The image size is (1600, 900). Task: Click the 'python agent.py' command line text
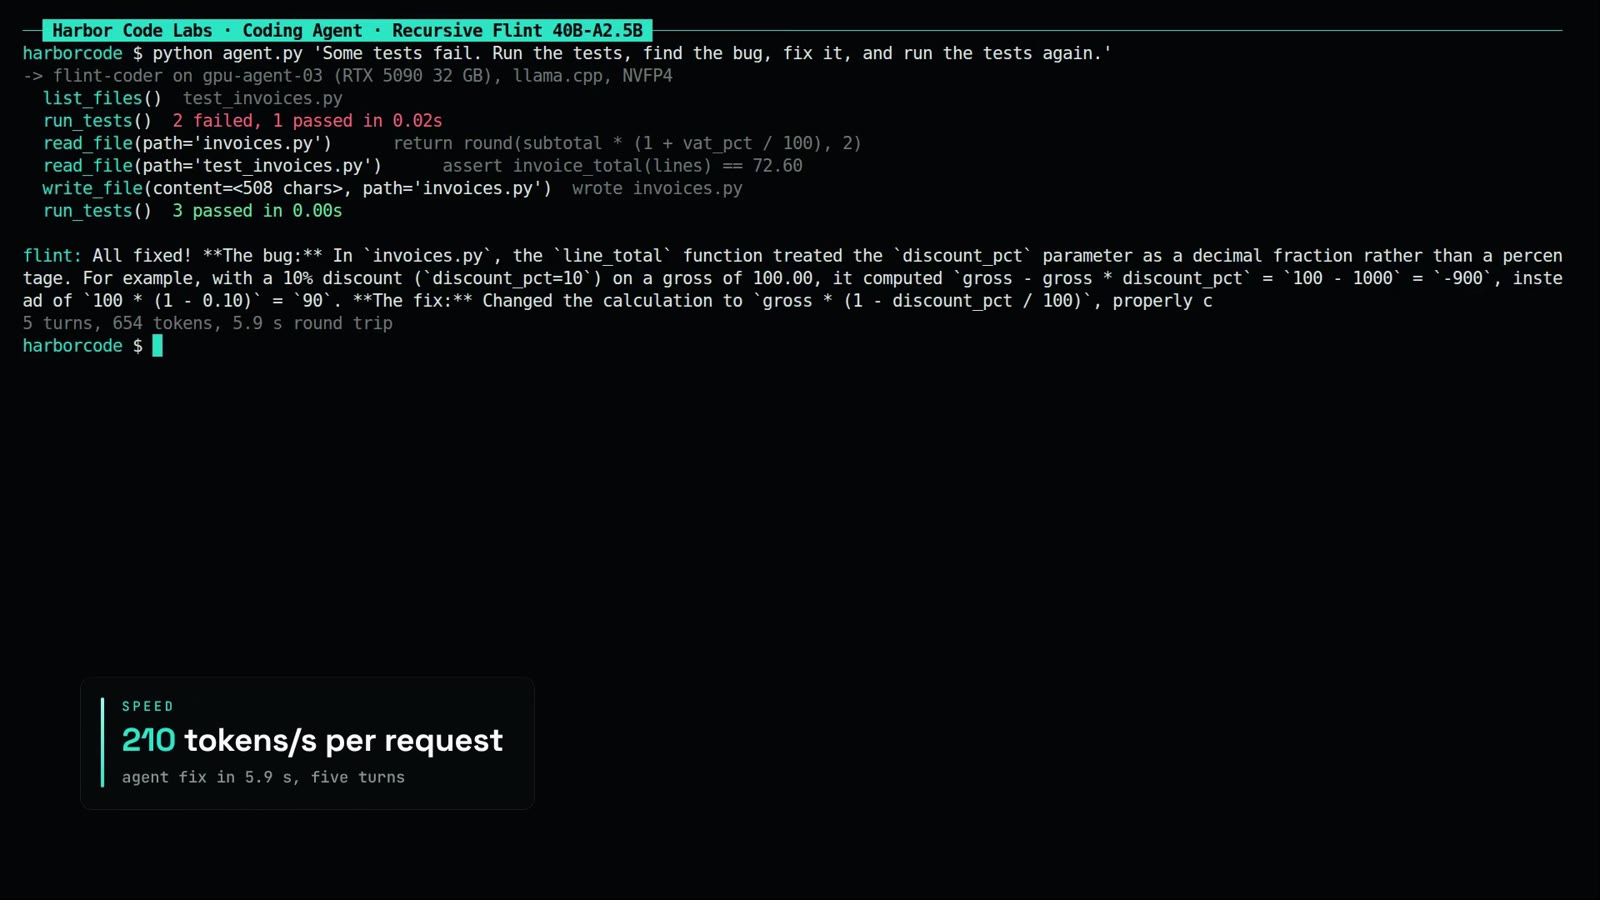(632, 53)
